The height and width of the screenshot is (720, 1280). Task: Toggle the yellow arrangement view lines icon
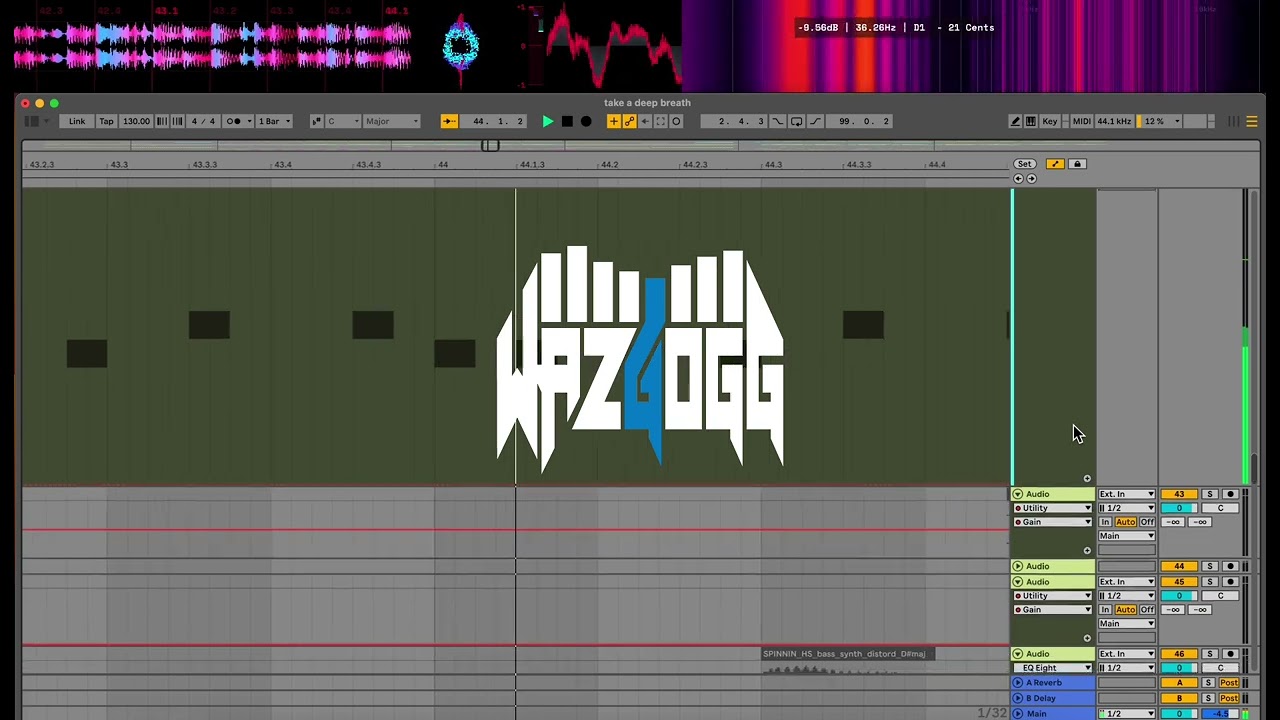tap(1251, 121)
